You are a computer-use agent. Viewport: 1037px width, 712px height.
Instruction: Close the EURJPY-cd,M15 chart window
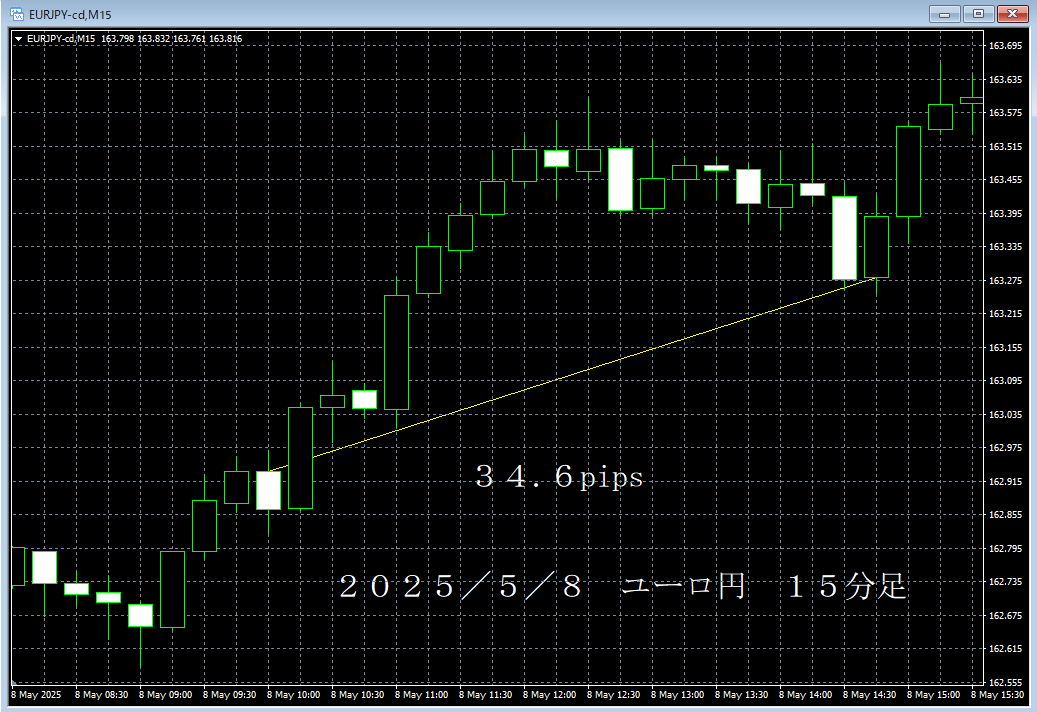(1012, 14)
